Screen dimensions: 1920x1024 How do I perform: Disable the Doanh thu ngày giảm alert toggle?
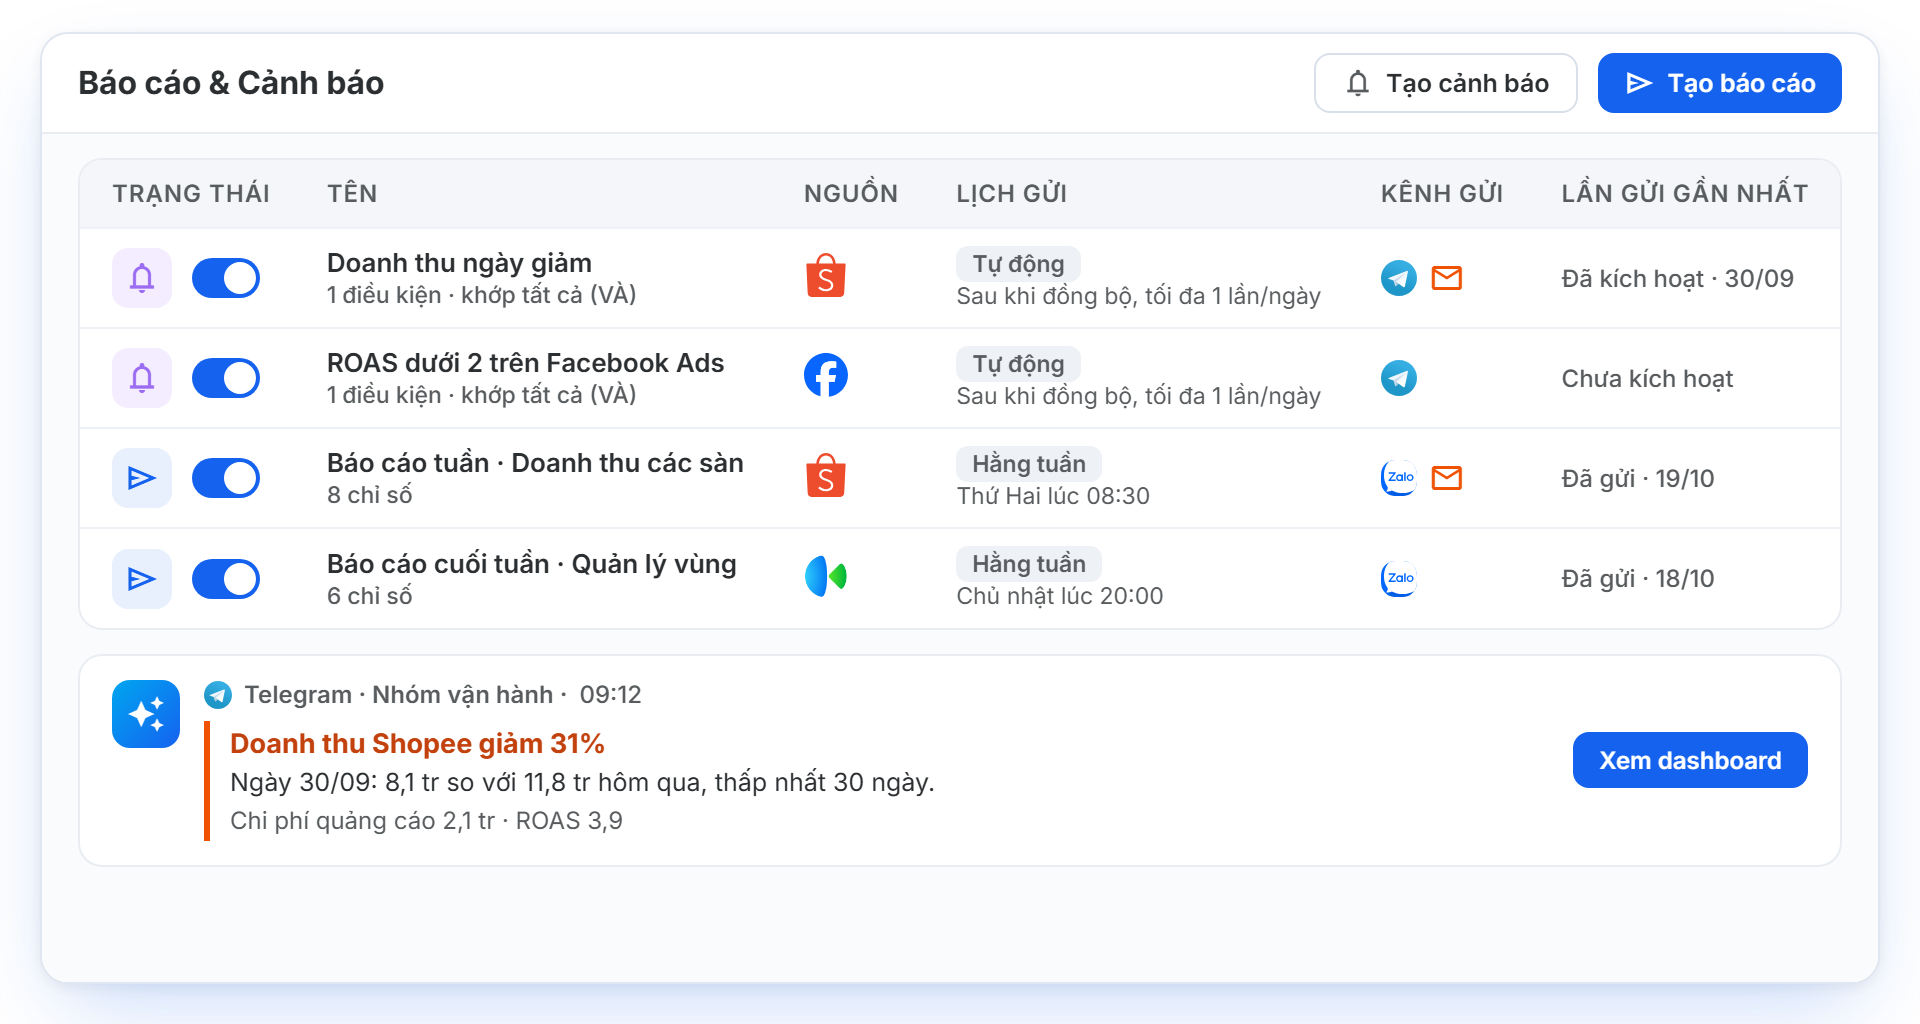(x=226, y=278)
